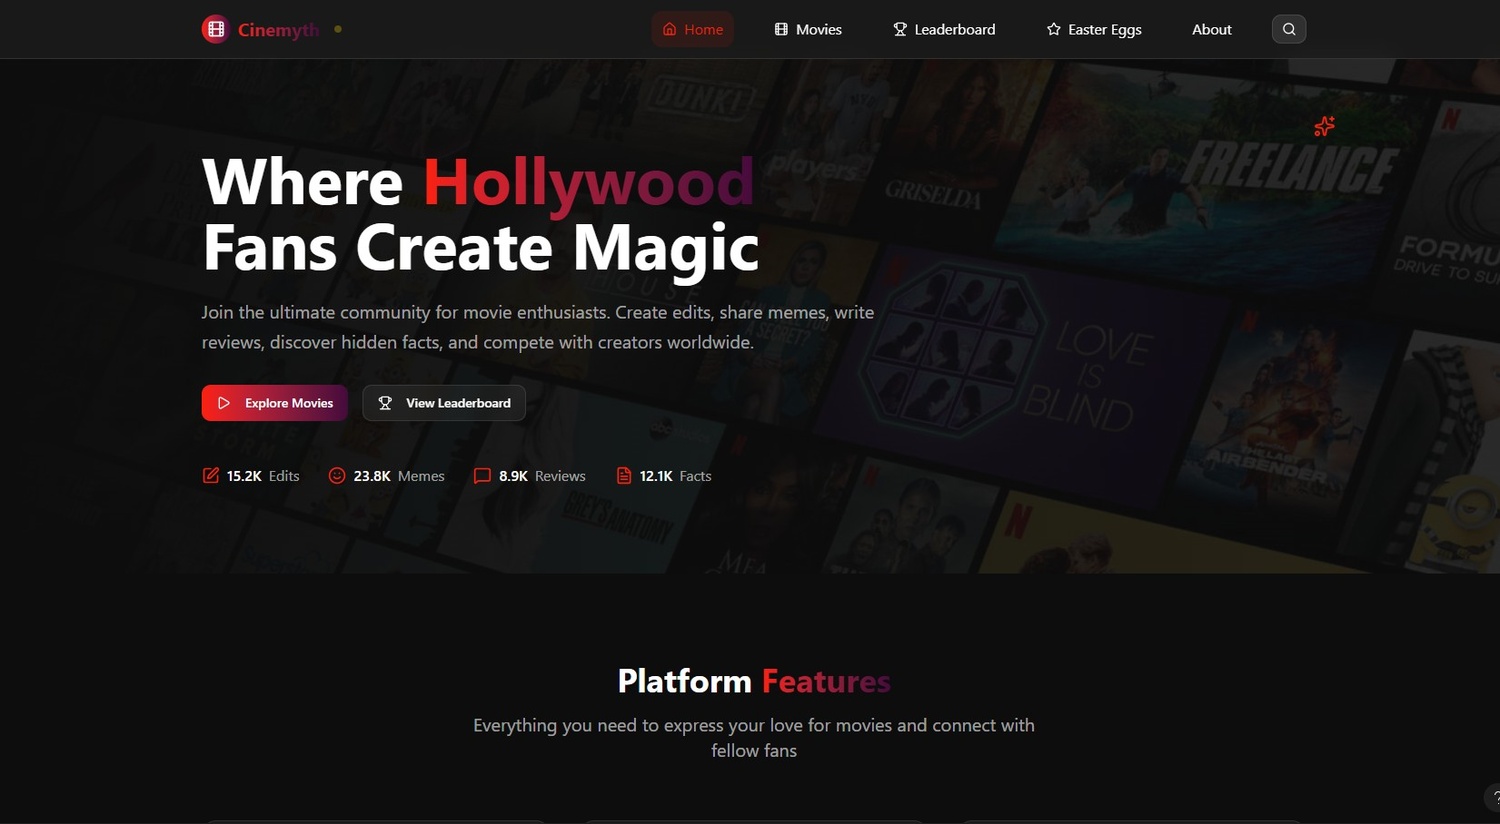Viewport: 1500px width, 824px height.
Task: Click the Cinemyth brand name text
Action: coord(278,30)
